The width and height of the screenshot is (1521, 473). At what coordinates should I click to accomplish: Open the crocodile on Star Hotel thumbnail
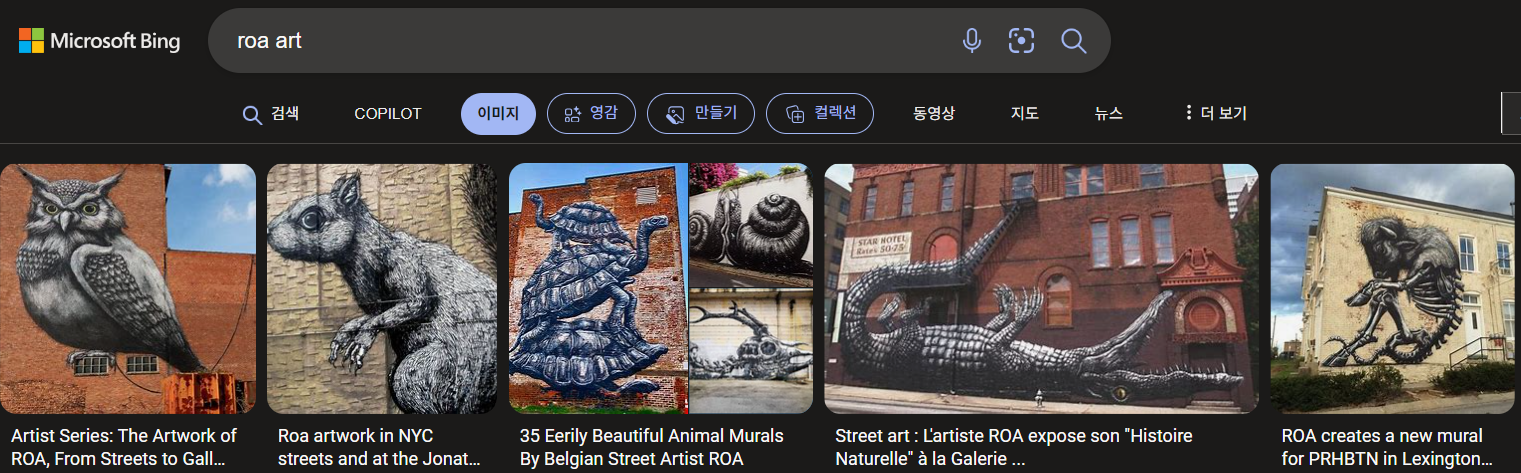(x=1041, y=289)
